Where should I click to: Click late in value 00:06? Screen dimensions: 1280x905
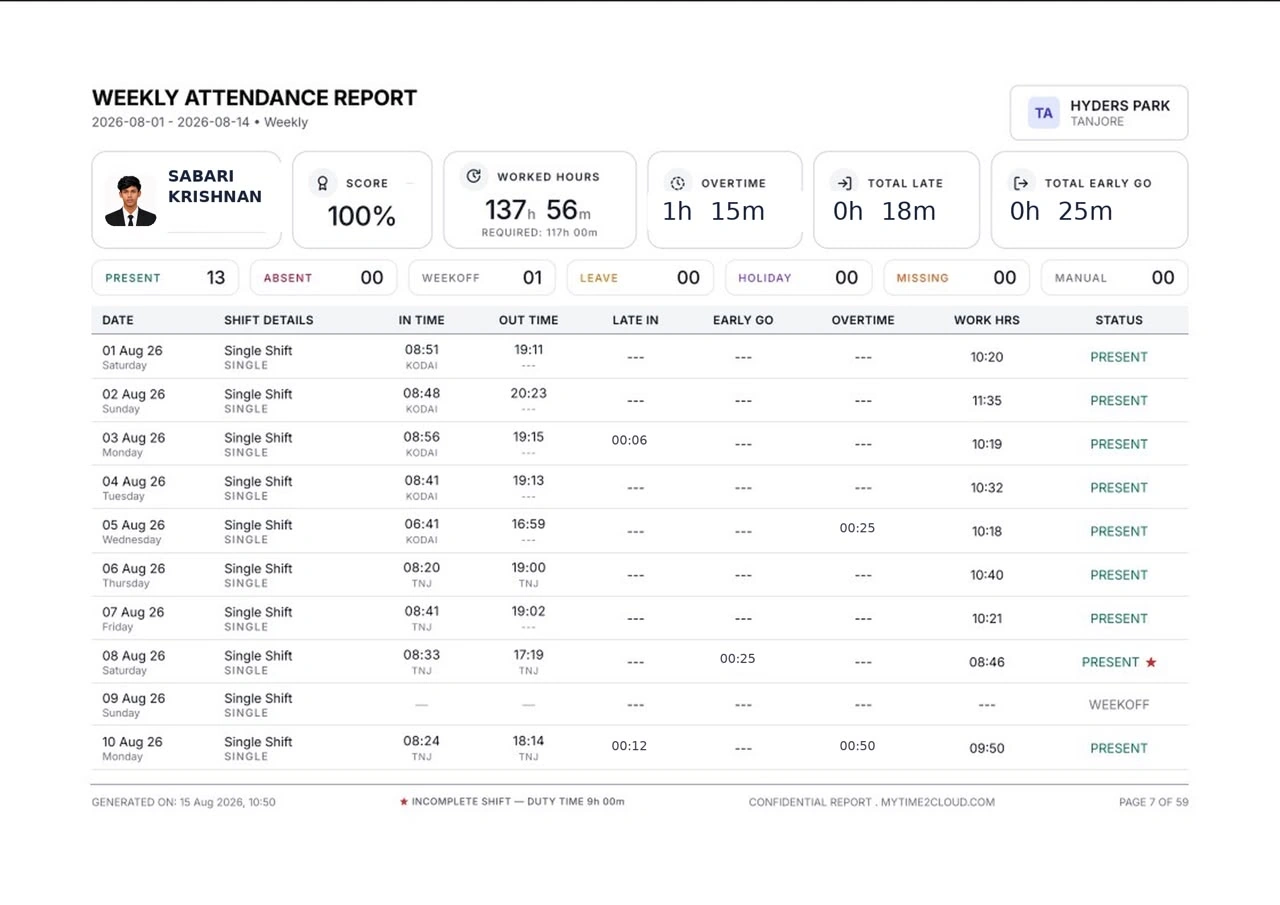tap(630, 440)
